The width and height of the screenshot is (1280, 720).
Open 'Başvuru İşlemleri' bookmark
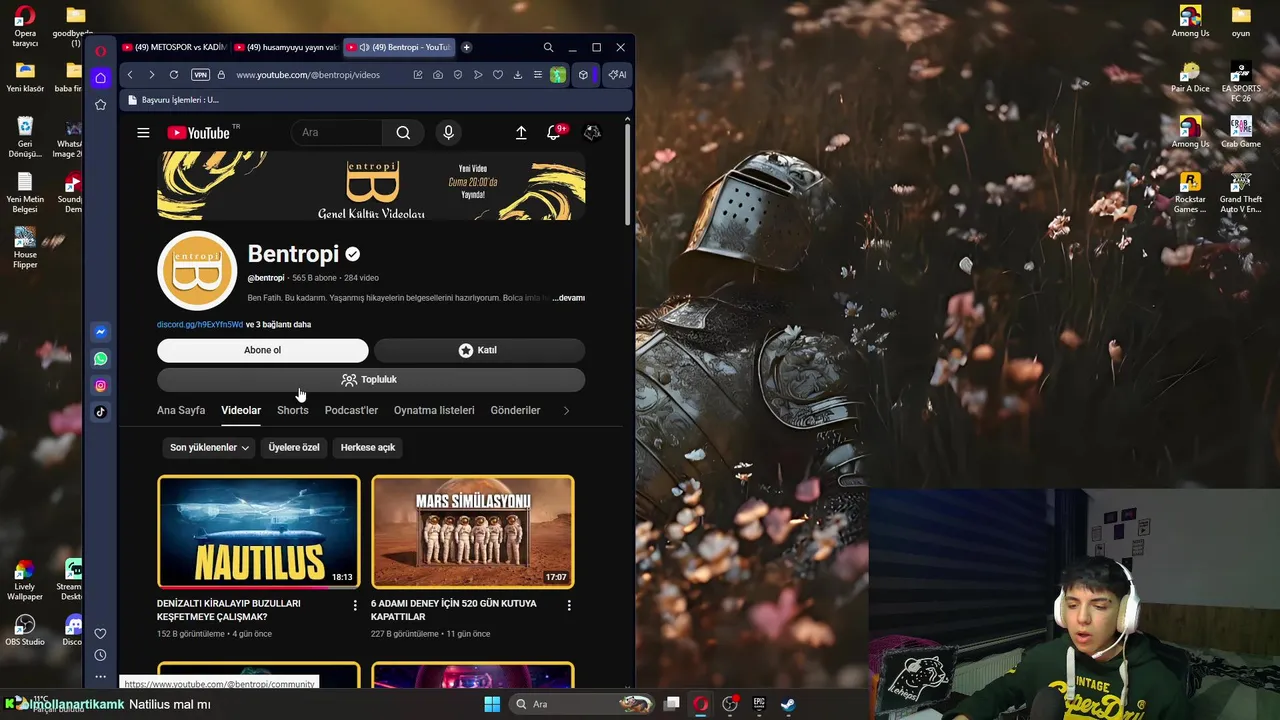173,100
